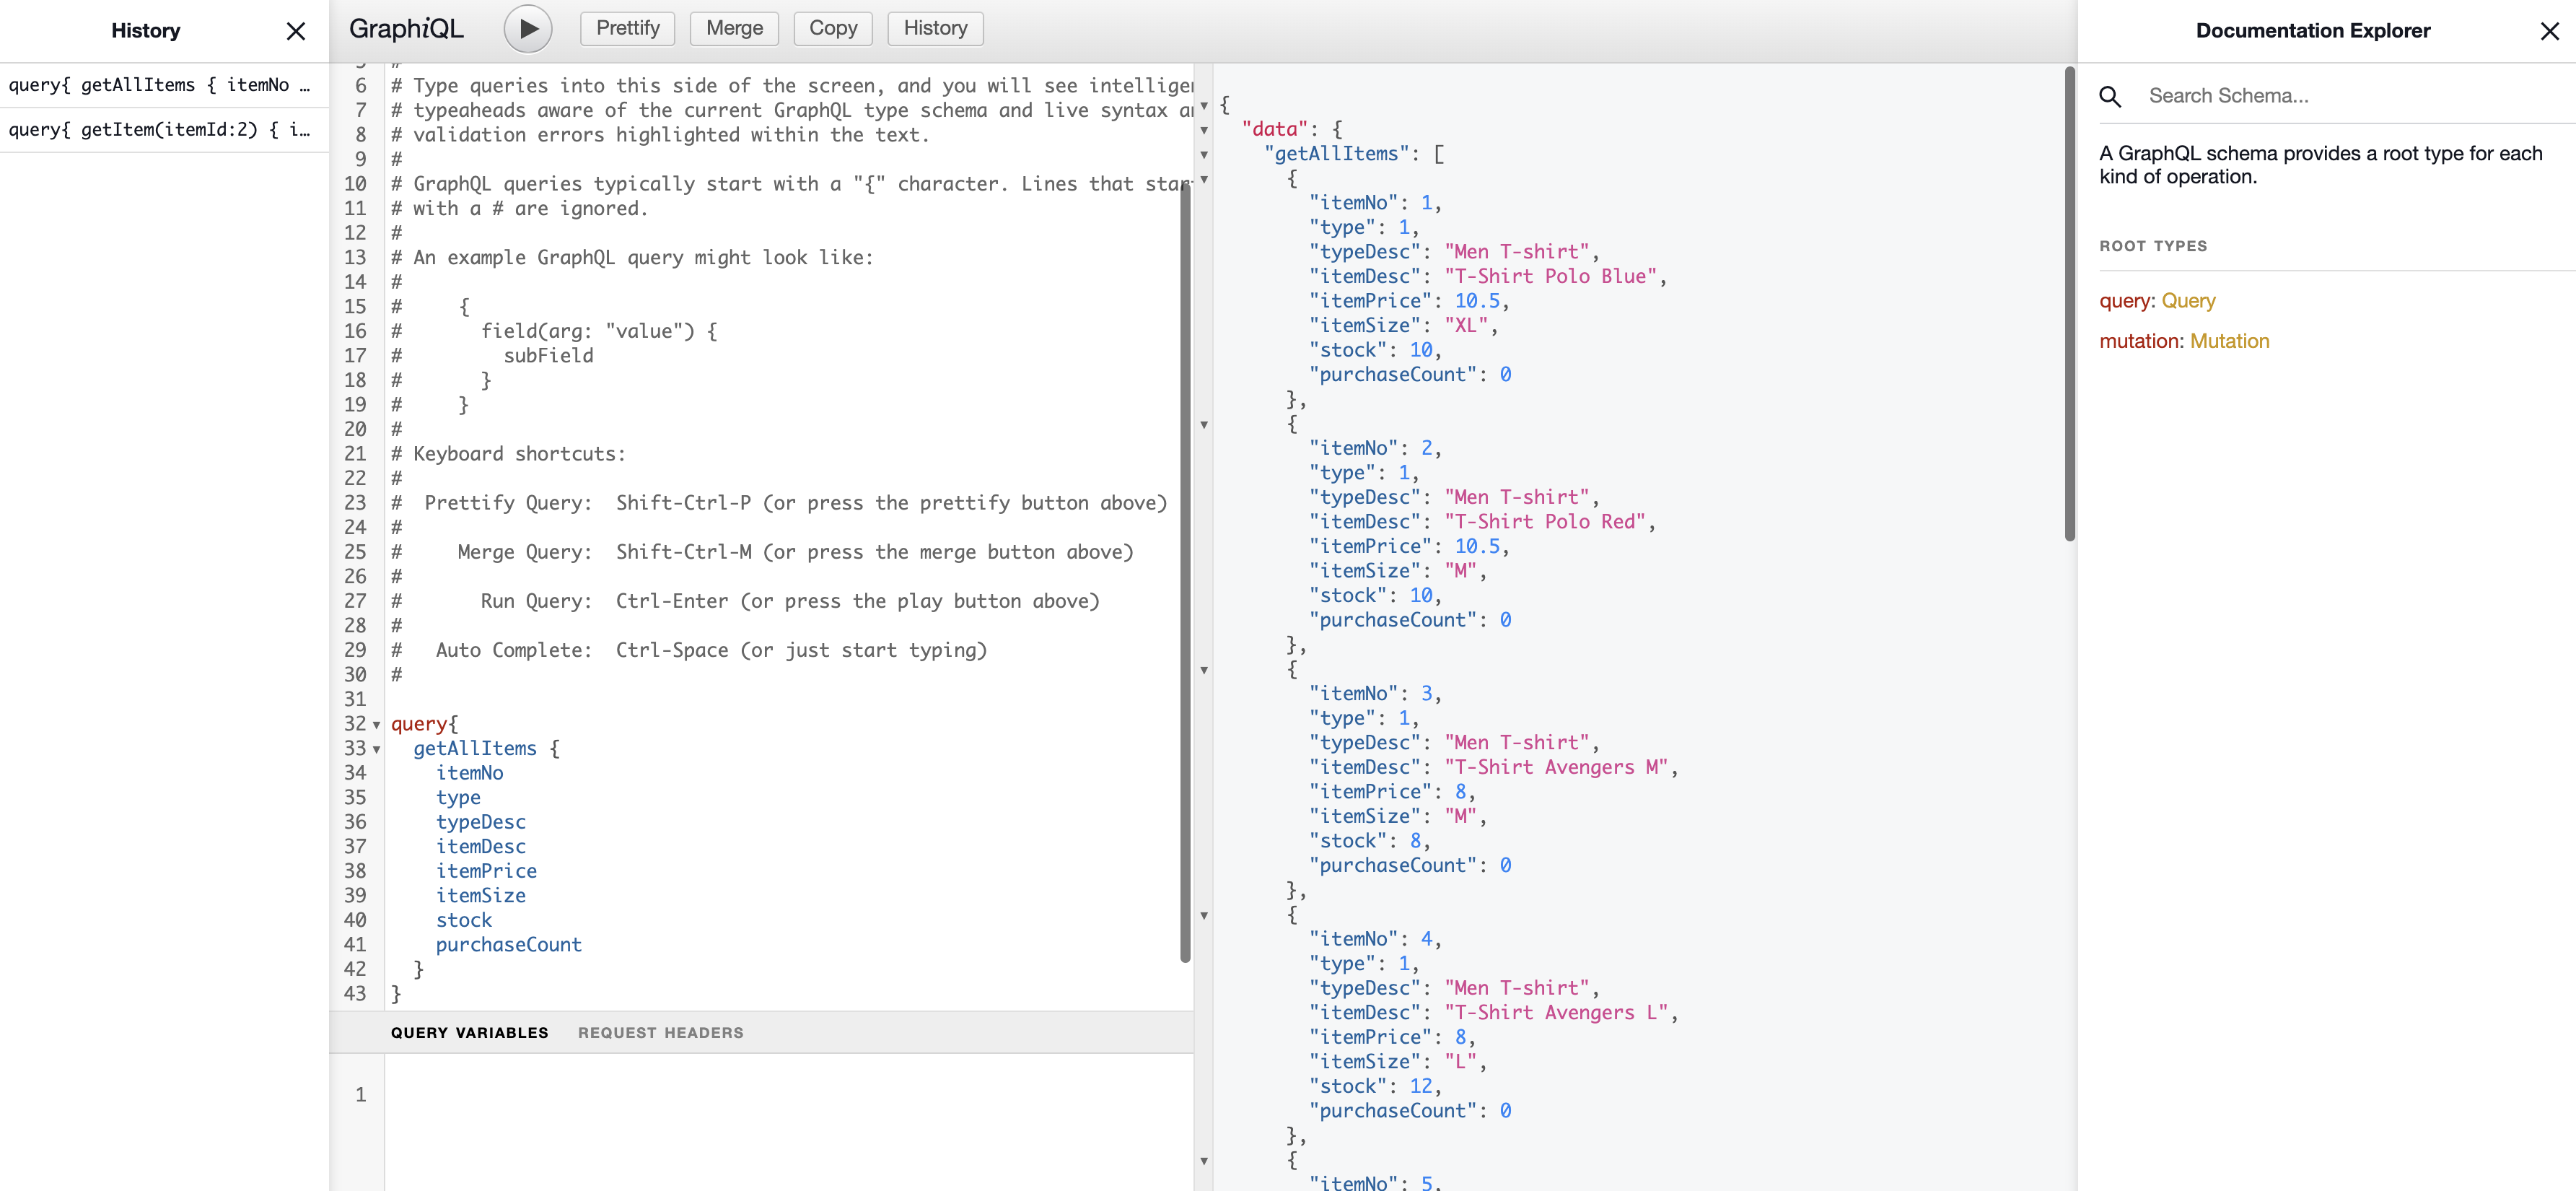Click the Prettify button
2576x1191 pixels.
[x=627, y=28]
